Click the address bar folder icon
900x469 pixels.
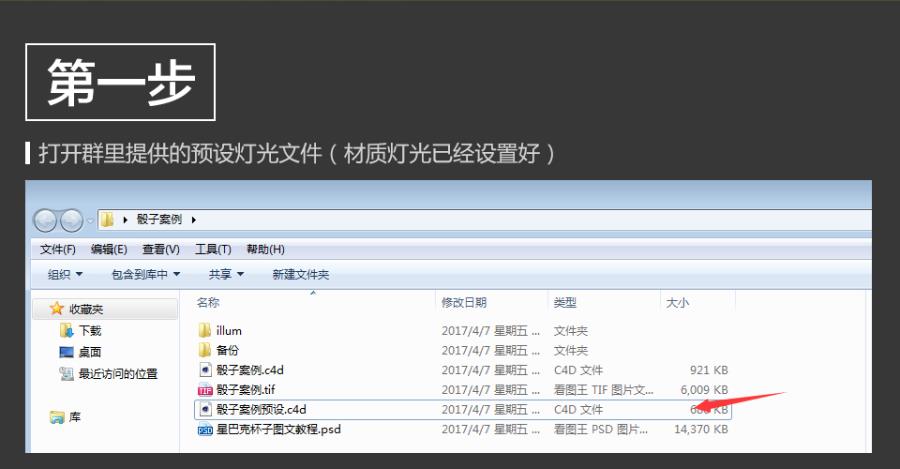click(107, 220)
